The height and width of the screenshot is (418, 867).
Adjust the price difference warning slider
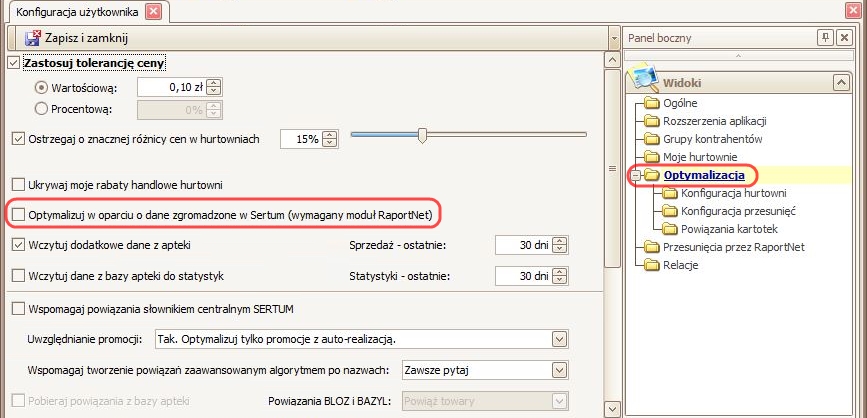coord(423,134)
